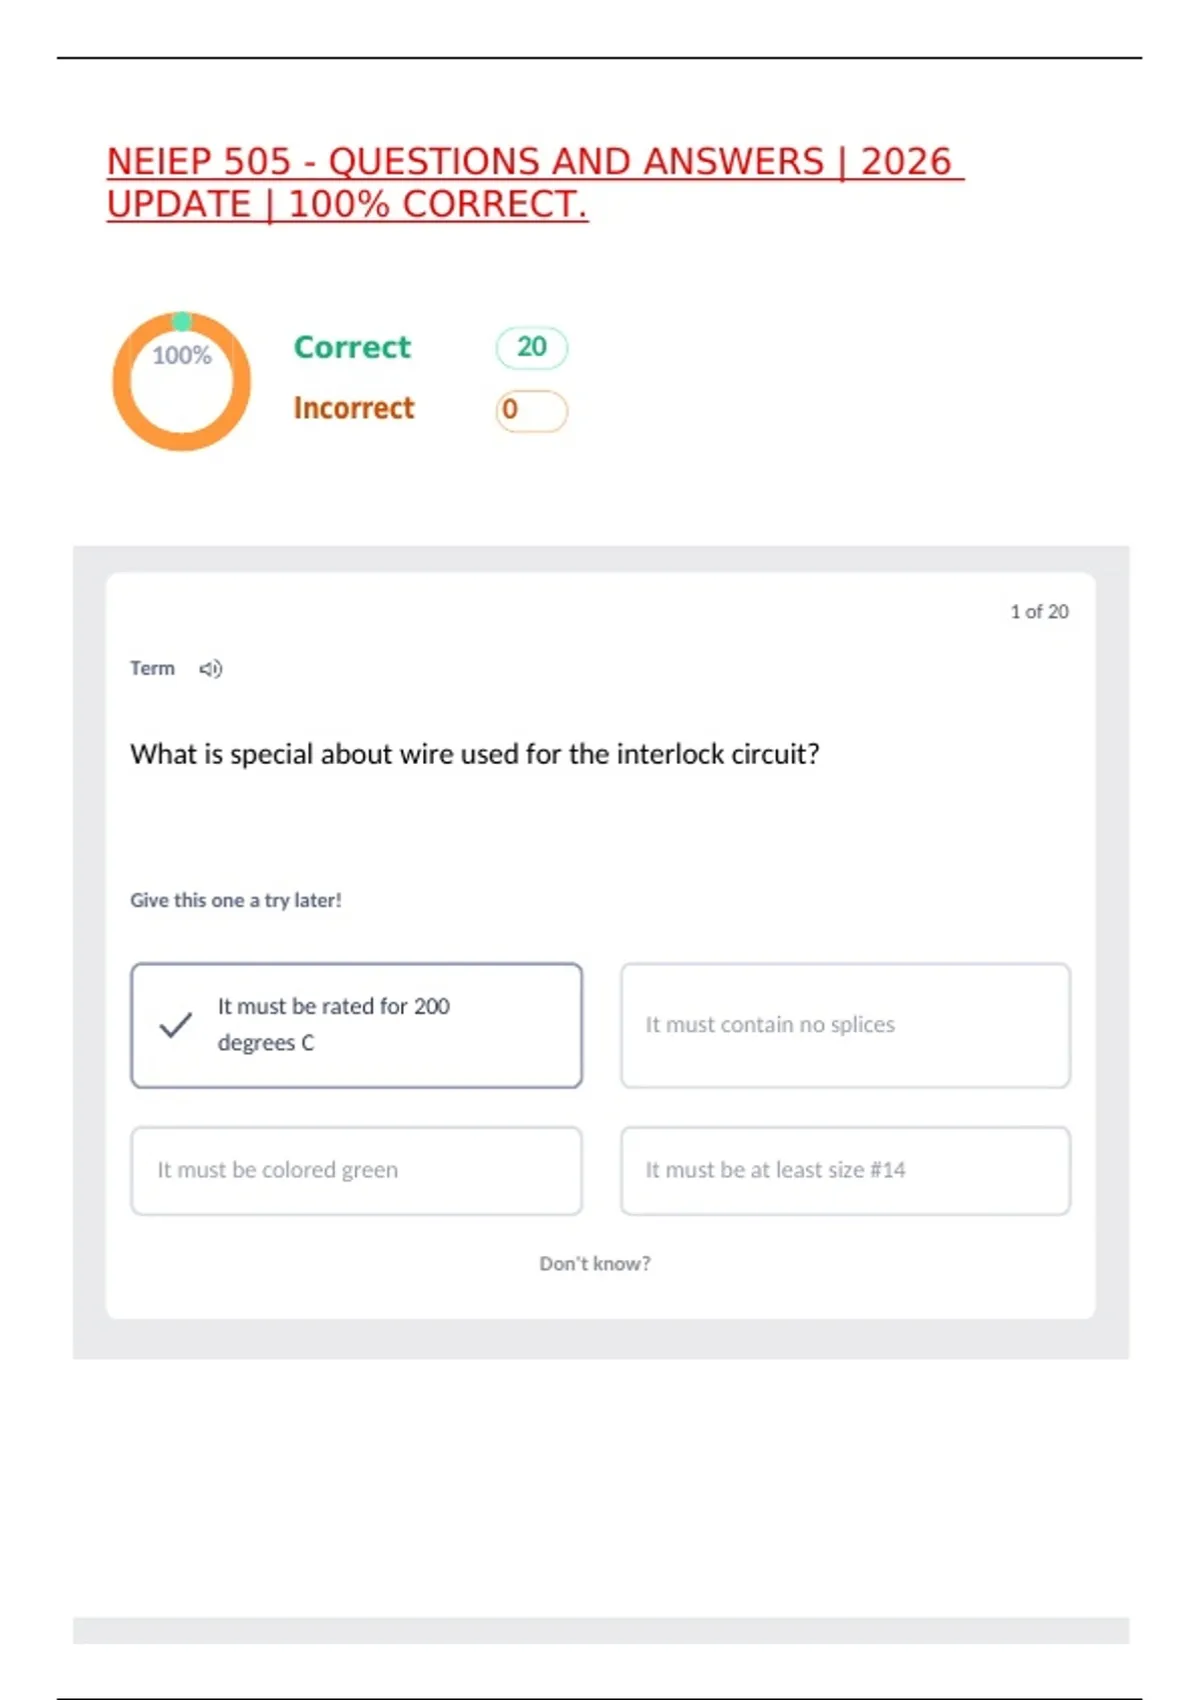Click the 'Term' label

click(152, 668)
